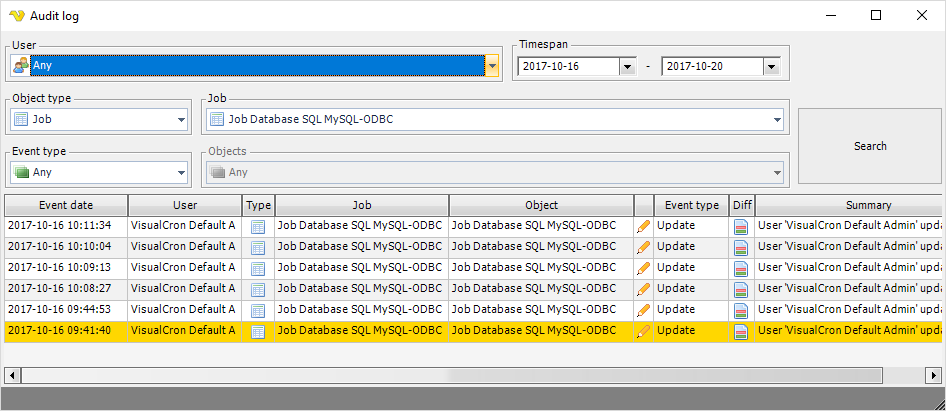Click the Diff icon in the 10:09:13 row
The width and height of the screenshot is (946, 411).
click(x=741, y=268)
